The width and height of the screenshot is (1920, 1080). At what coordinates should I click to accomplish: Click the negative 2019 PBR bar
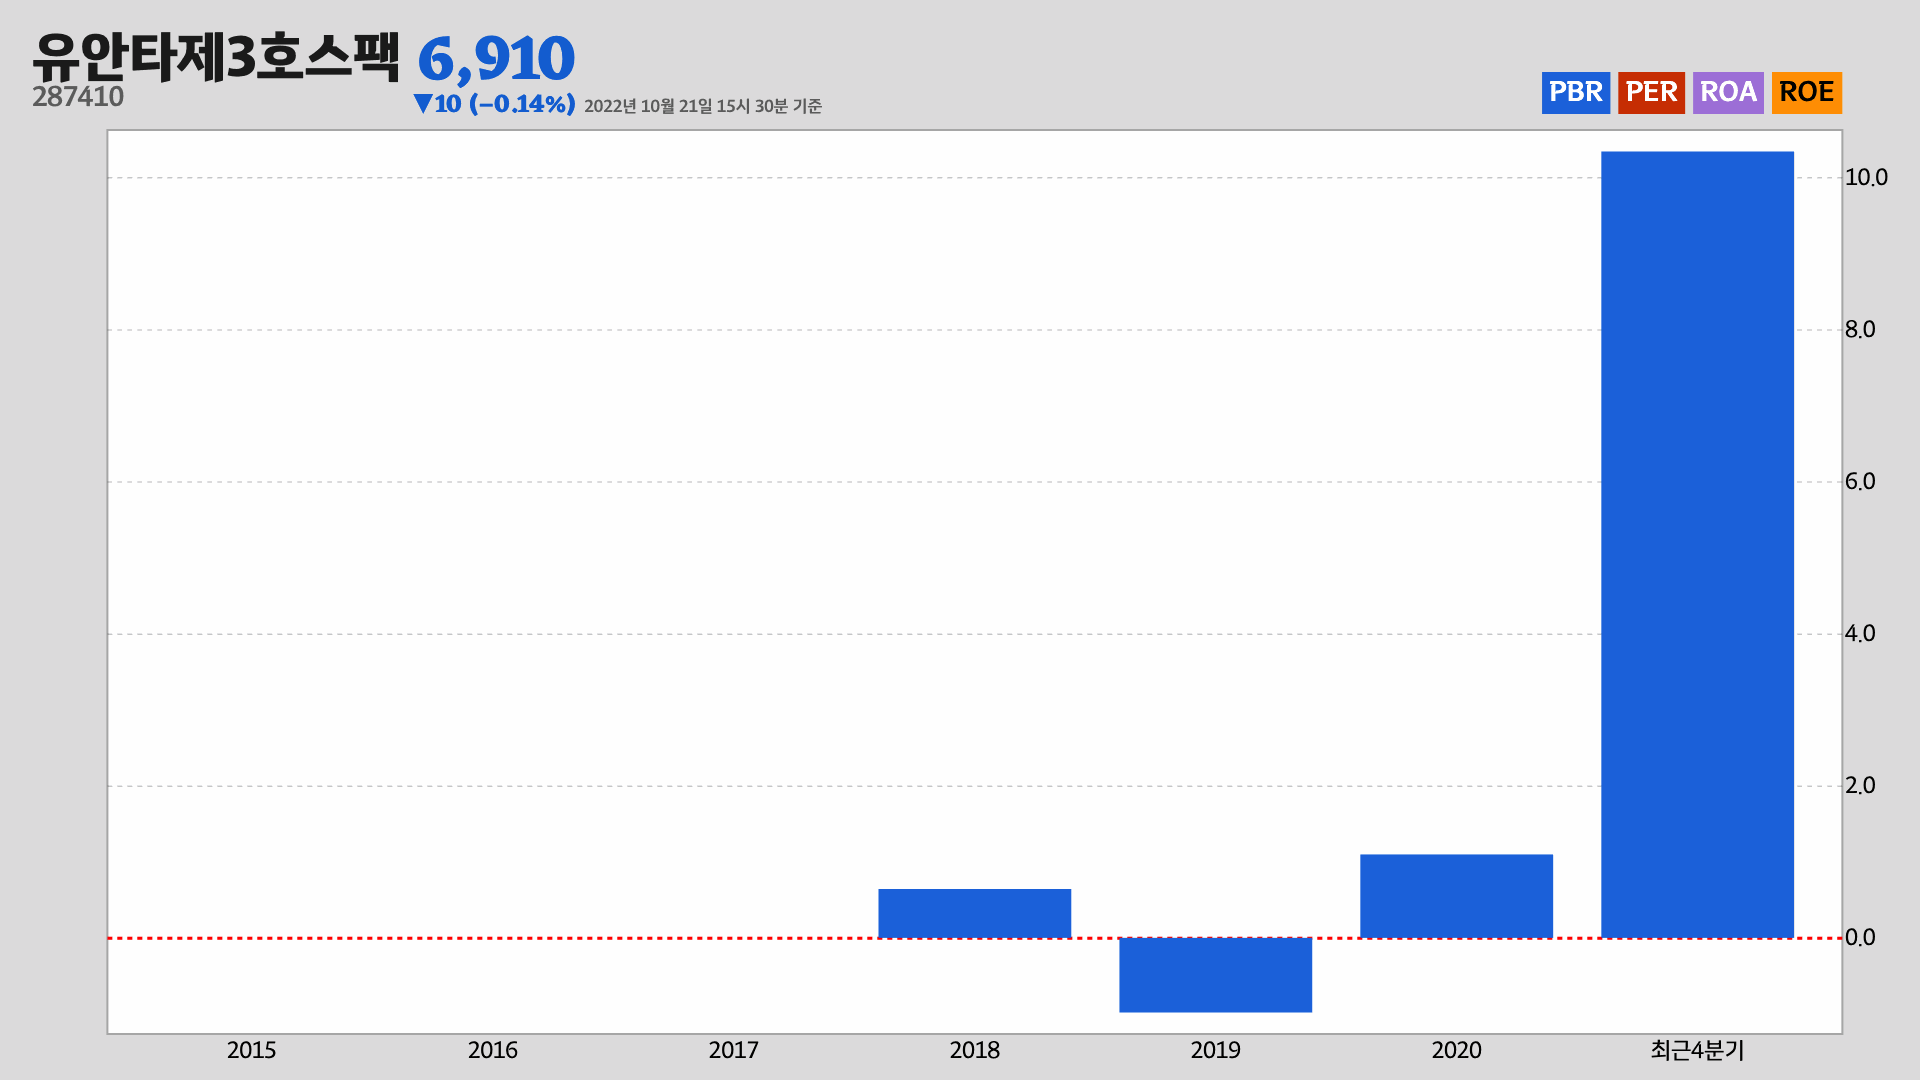[x=1215, y=975]
